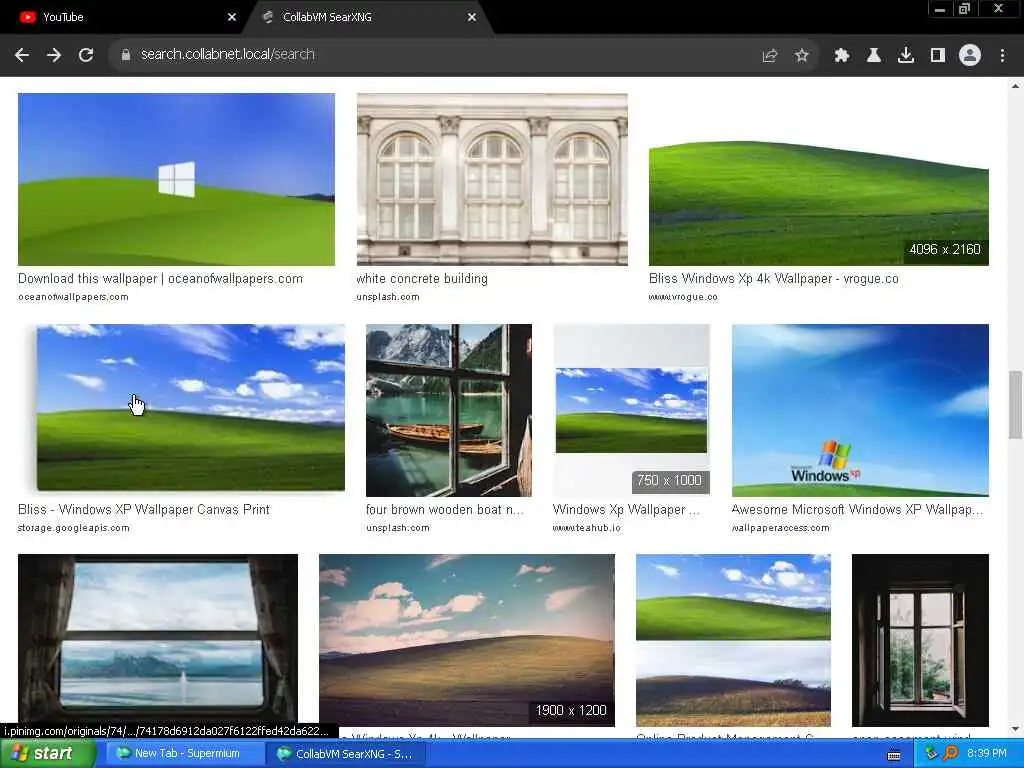The width and height of the screenshot is (1024, 768).
Task: Click the network tray icon
Action: pos(931,754)
